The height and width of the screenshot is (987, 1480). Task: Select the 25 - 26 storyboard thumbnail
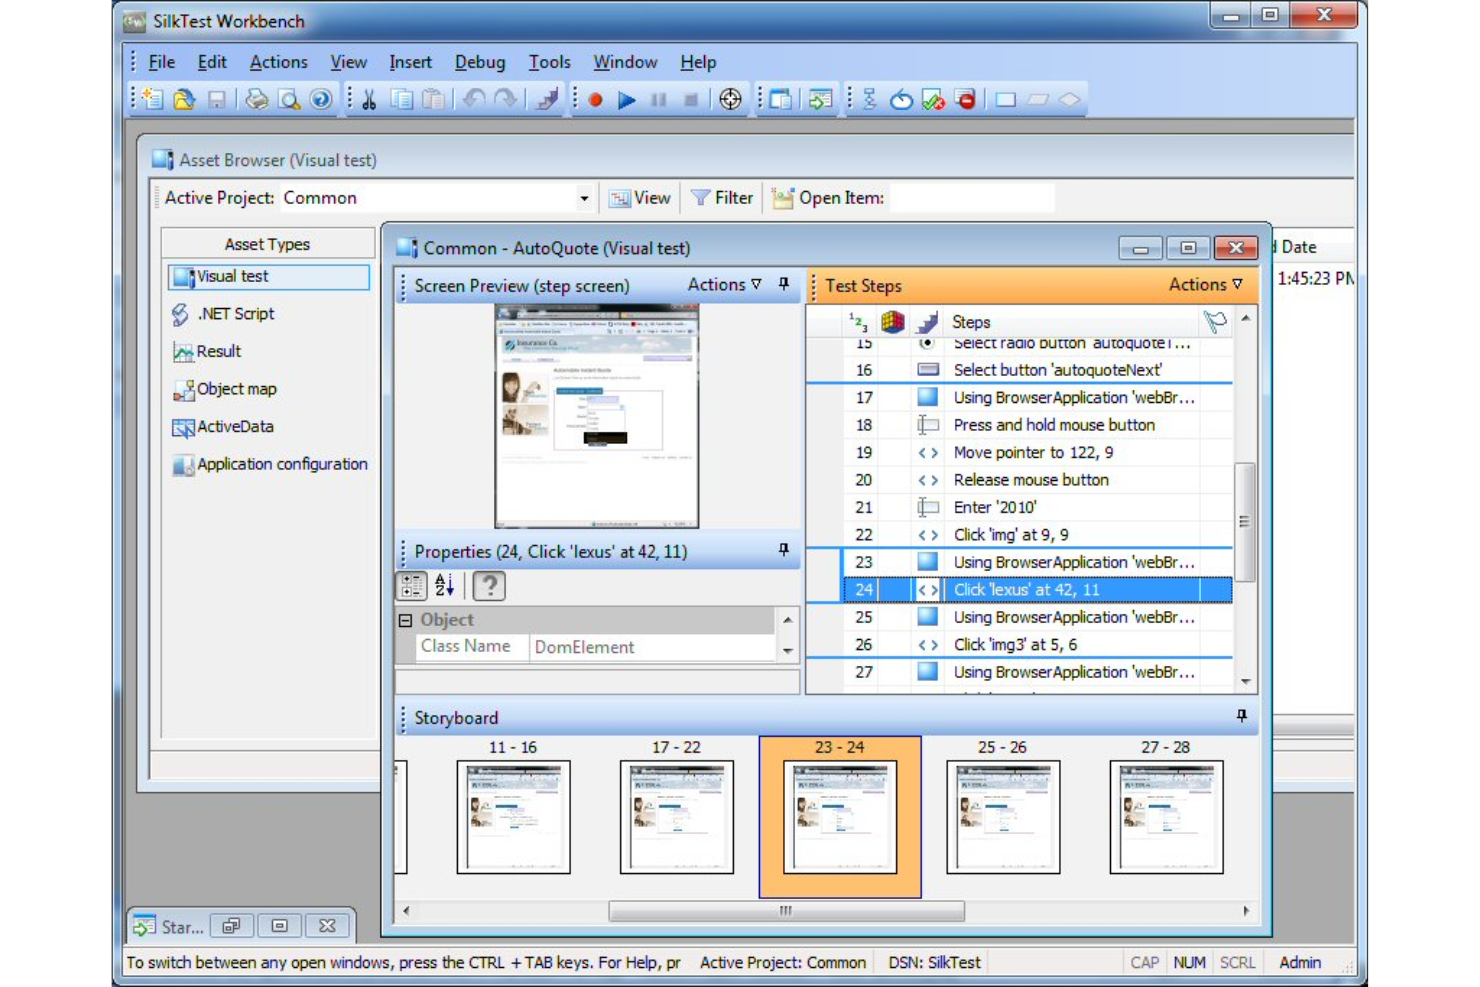tap(1003, 817)
